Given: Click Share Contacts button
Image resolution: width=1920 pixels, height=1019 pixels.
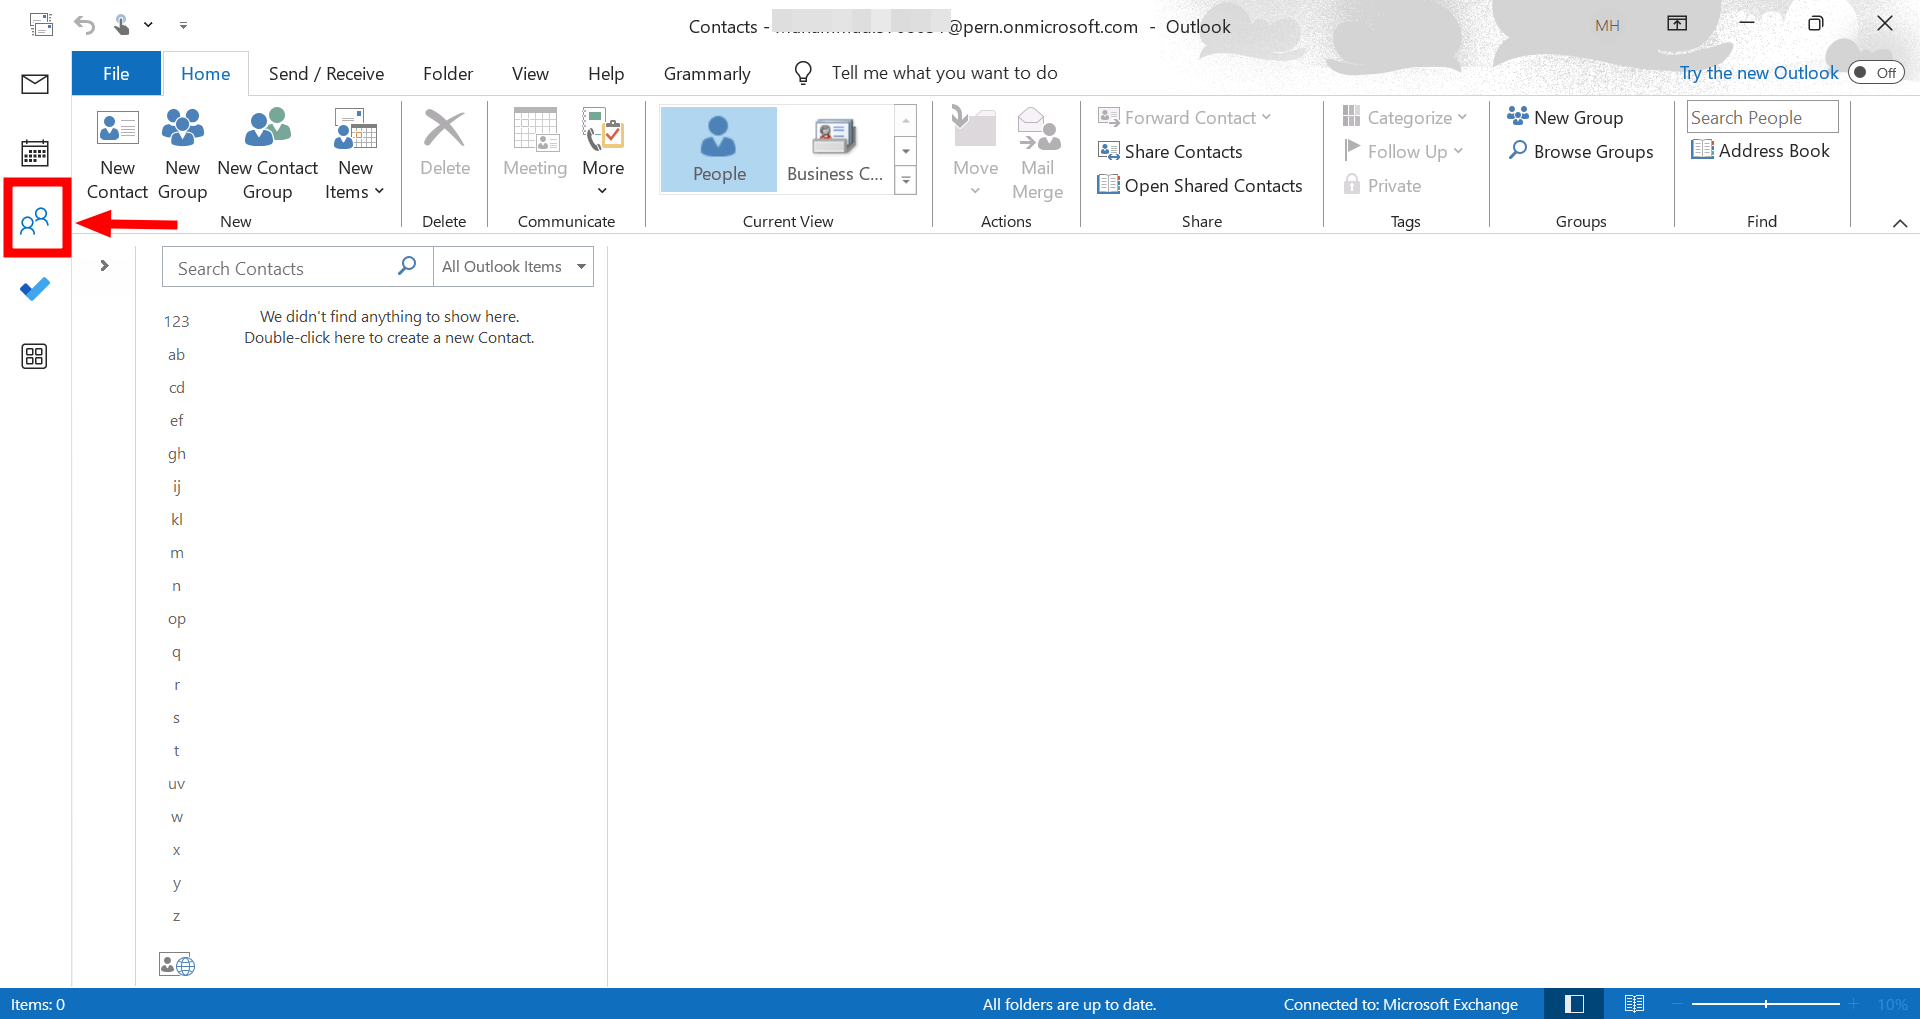Looking at the screenshot, I should [x=1171, y=152].
